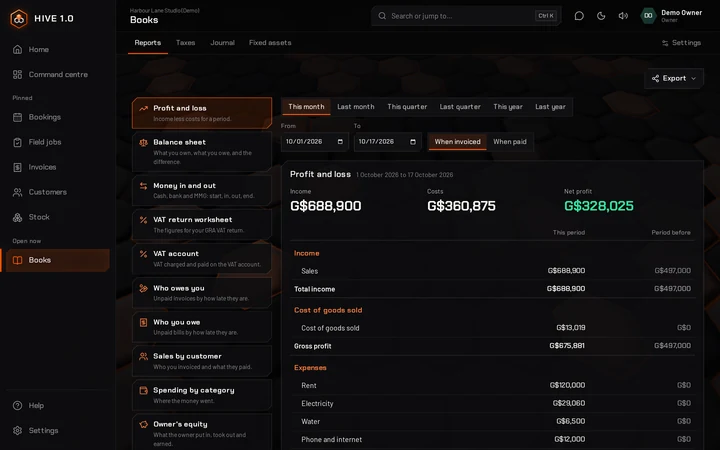Click the Owner's equity icon
Viewport: 720px width, 450px height.
point(143,424)
